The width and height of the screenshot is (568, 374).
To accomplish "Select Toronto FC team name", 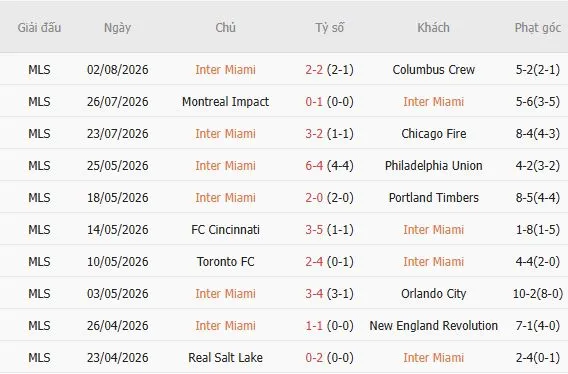I will coord(225,262).
